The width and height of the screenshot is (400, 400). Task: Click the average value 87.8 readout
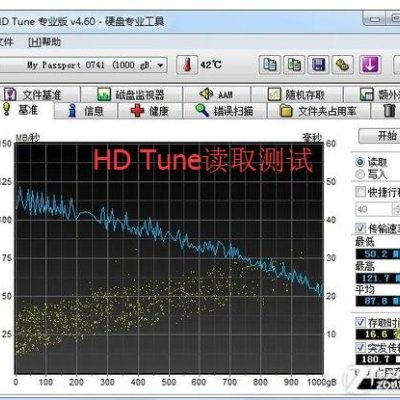[x=378, y=301]
